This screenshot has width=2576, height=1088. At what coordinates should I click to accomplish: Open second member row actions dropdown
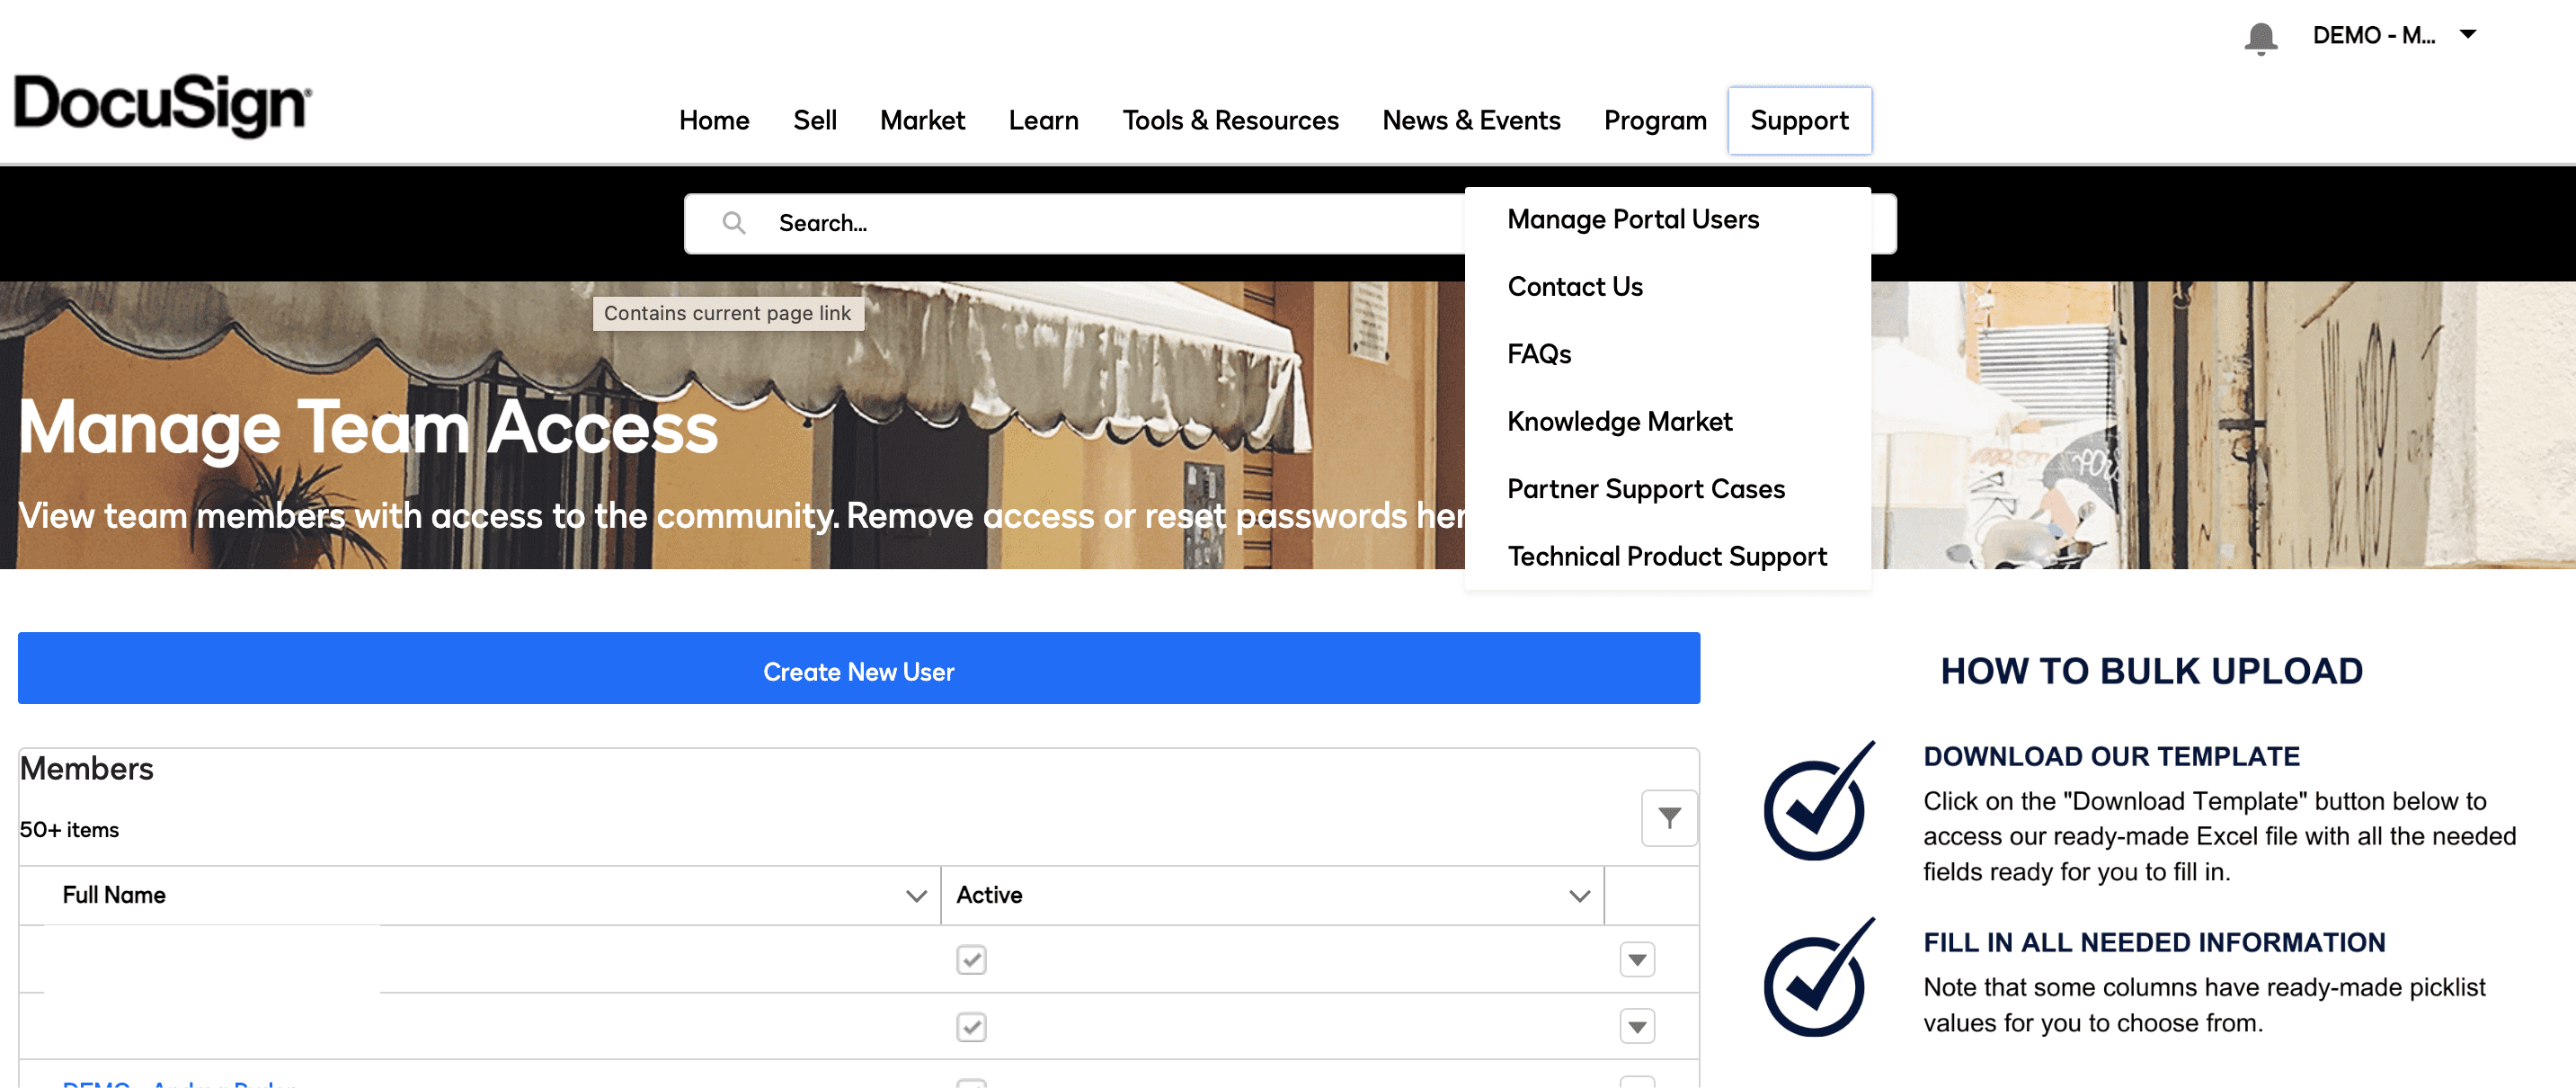(1637, 1027)
